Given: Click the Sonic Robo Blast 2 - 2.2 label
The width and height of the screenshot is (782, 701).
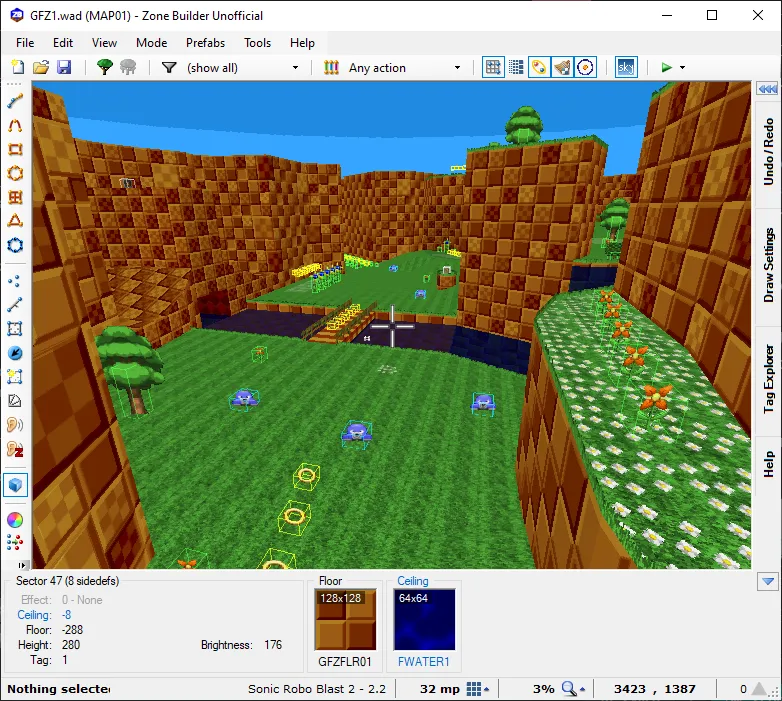Looking at the screenshot, I should 317,689.
